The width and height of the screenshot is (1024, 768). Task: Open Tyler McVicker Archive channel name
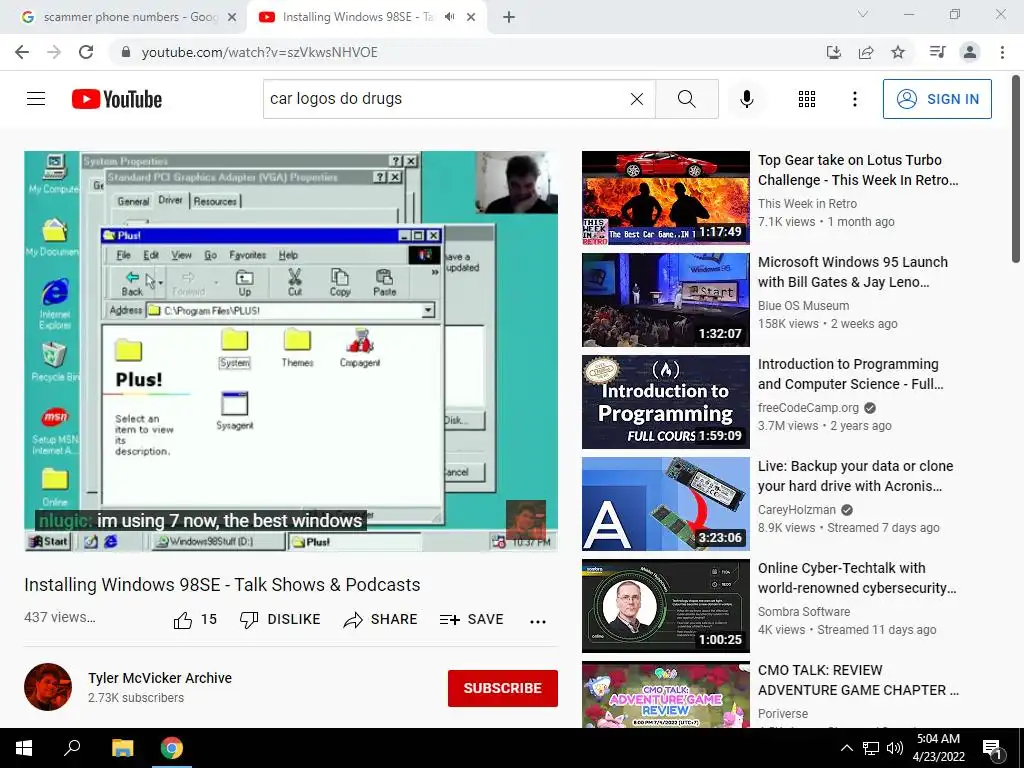click(x=160, y=678)
